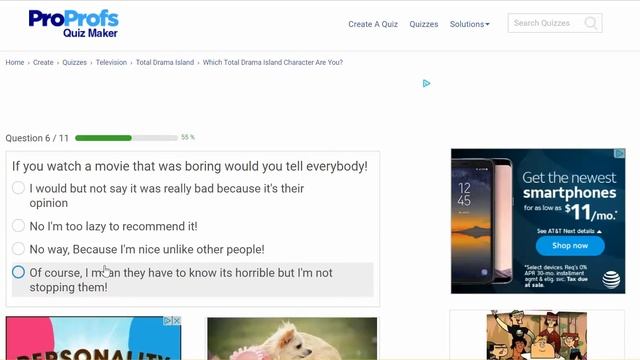Click the Shop now button in ad
Screen dimensions: 640x360
(x=570, y=246)
